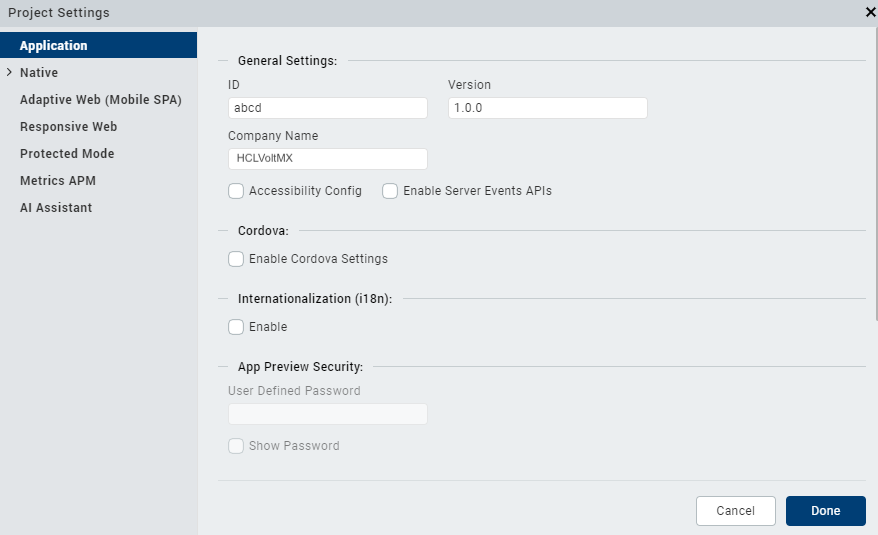Enable Internationalization (i18n) checkbox
The height and width of the screenshot is (535, 878).
tap(236, 327)
